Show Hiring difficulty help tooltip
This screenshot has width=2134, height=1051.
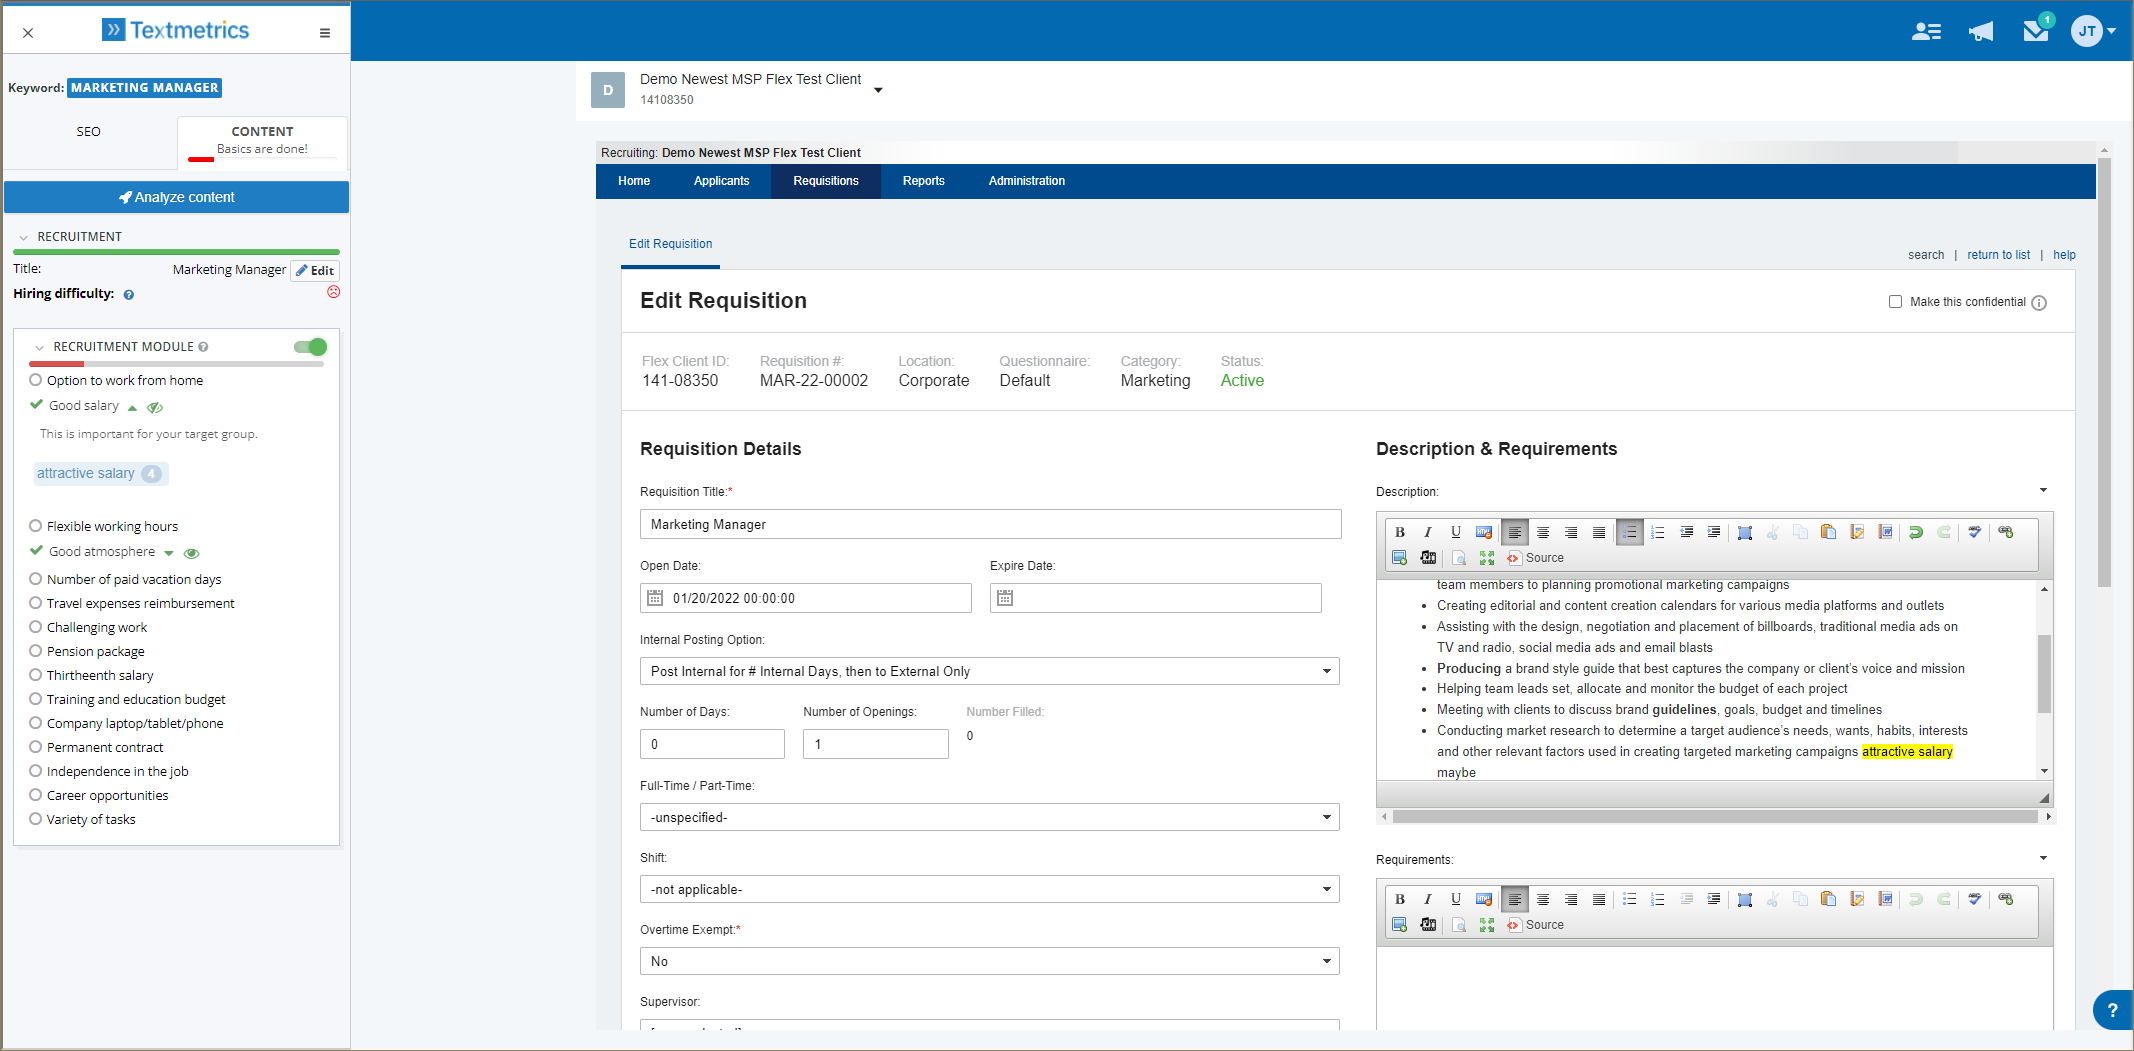click(x=128, y=295)
